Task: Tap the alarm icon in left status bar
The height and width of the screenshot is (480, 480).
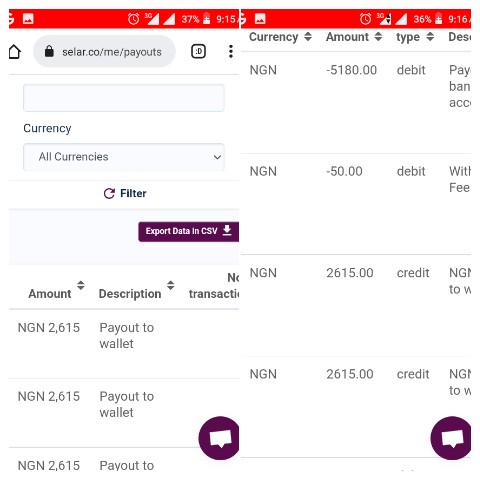Action: pos(134,19)
